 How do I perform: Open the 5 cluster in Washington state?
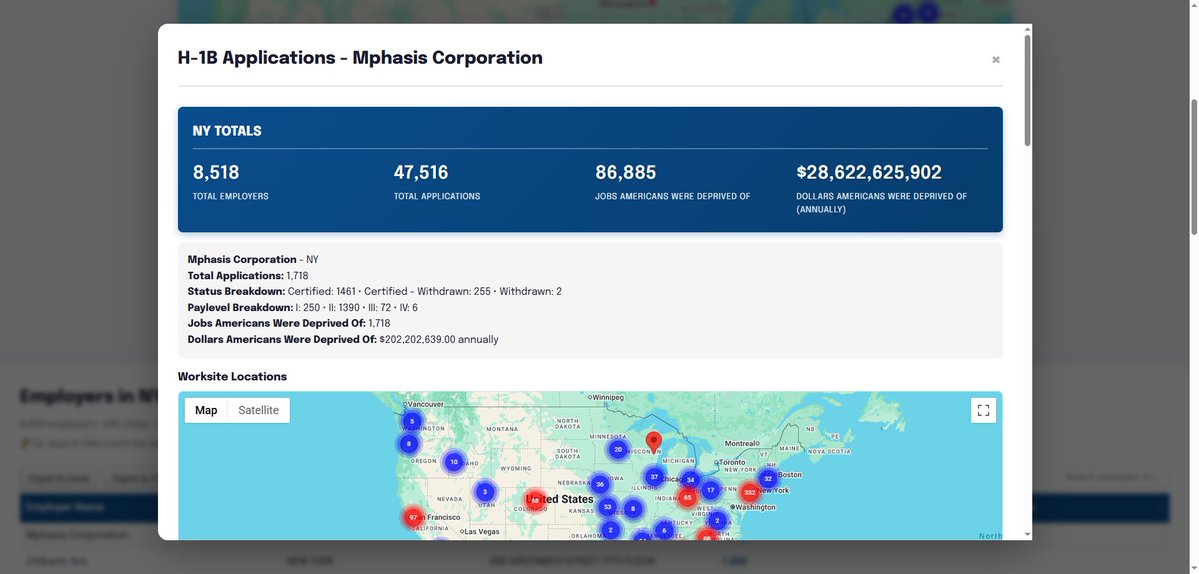point(412,421)
